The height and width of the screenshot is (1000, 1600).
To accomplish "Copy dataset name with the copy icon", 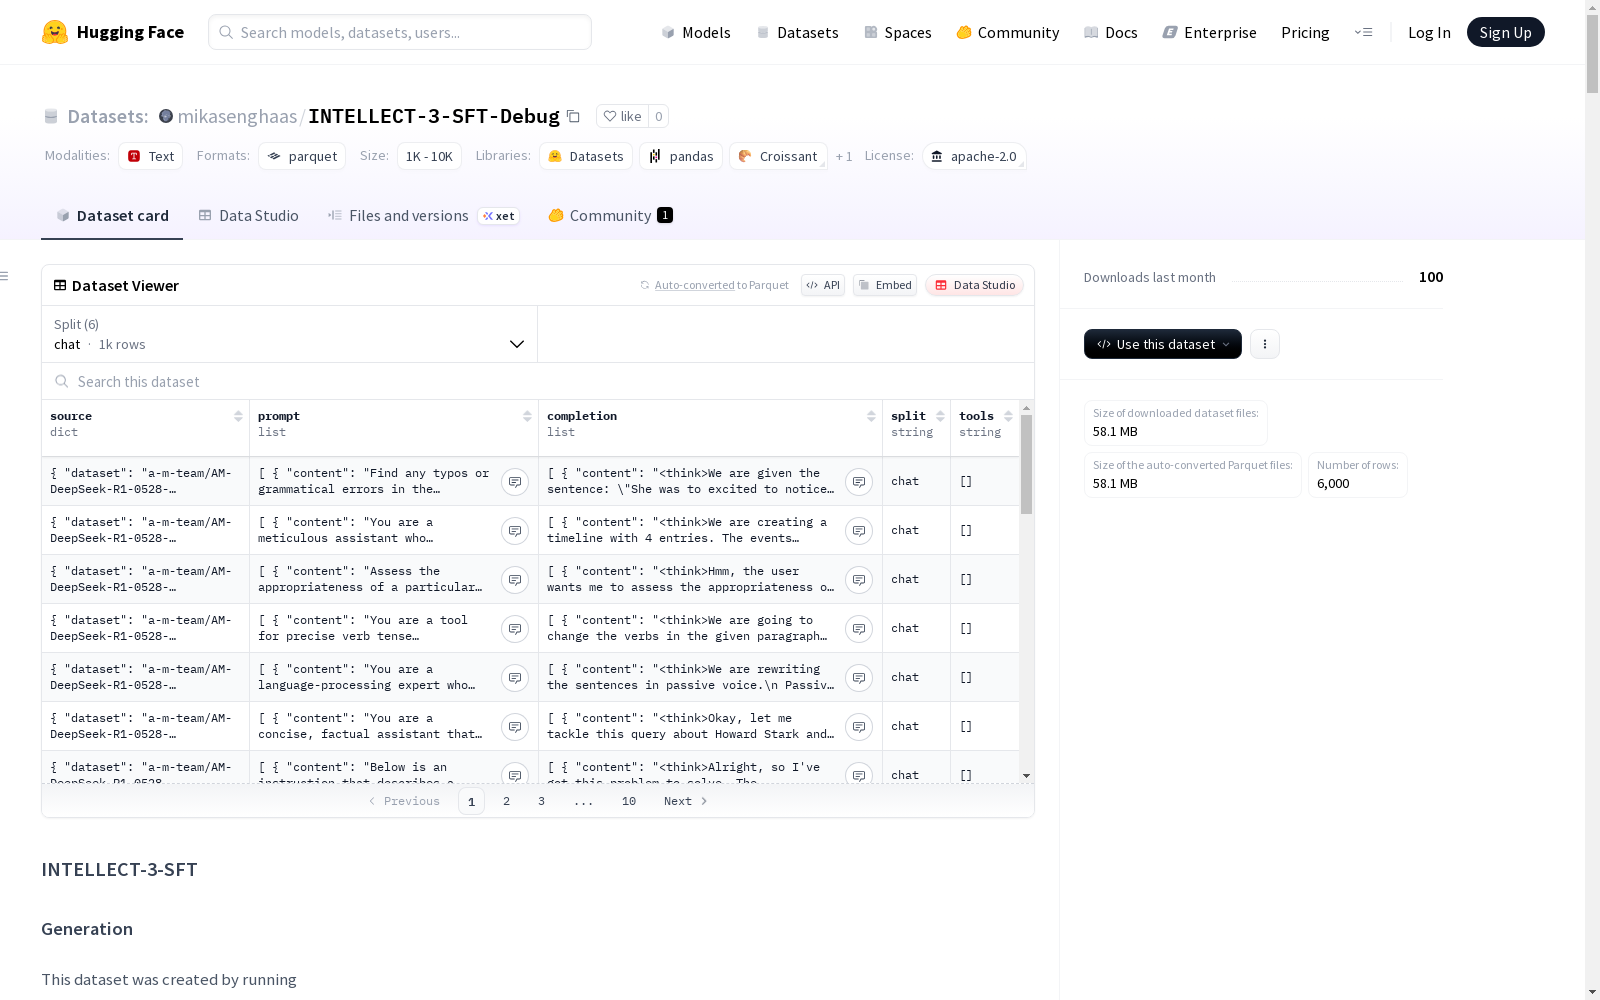I will click(x=573, y=116).
